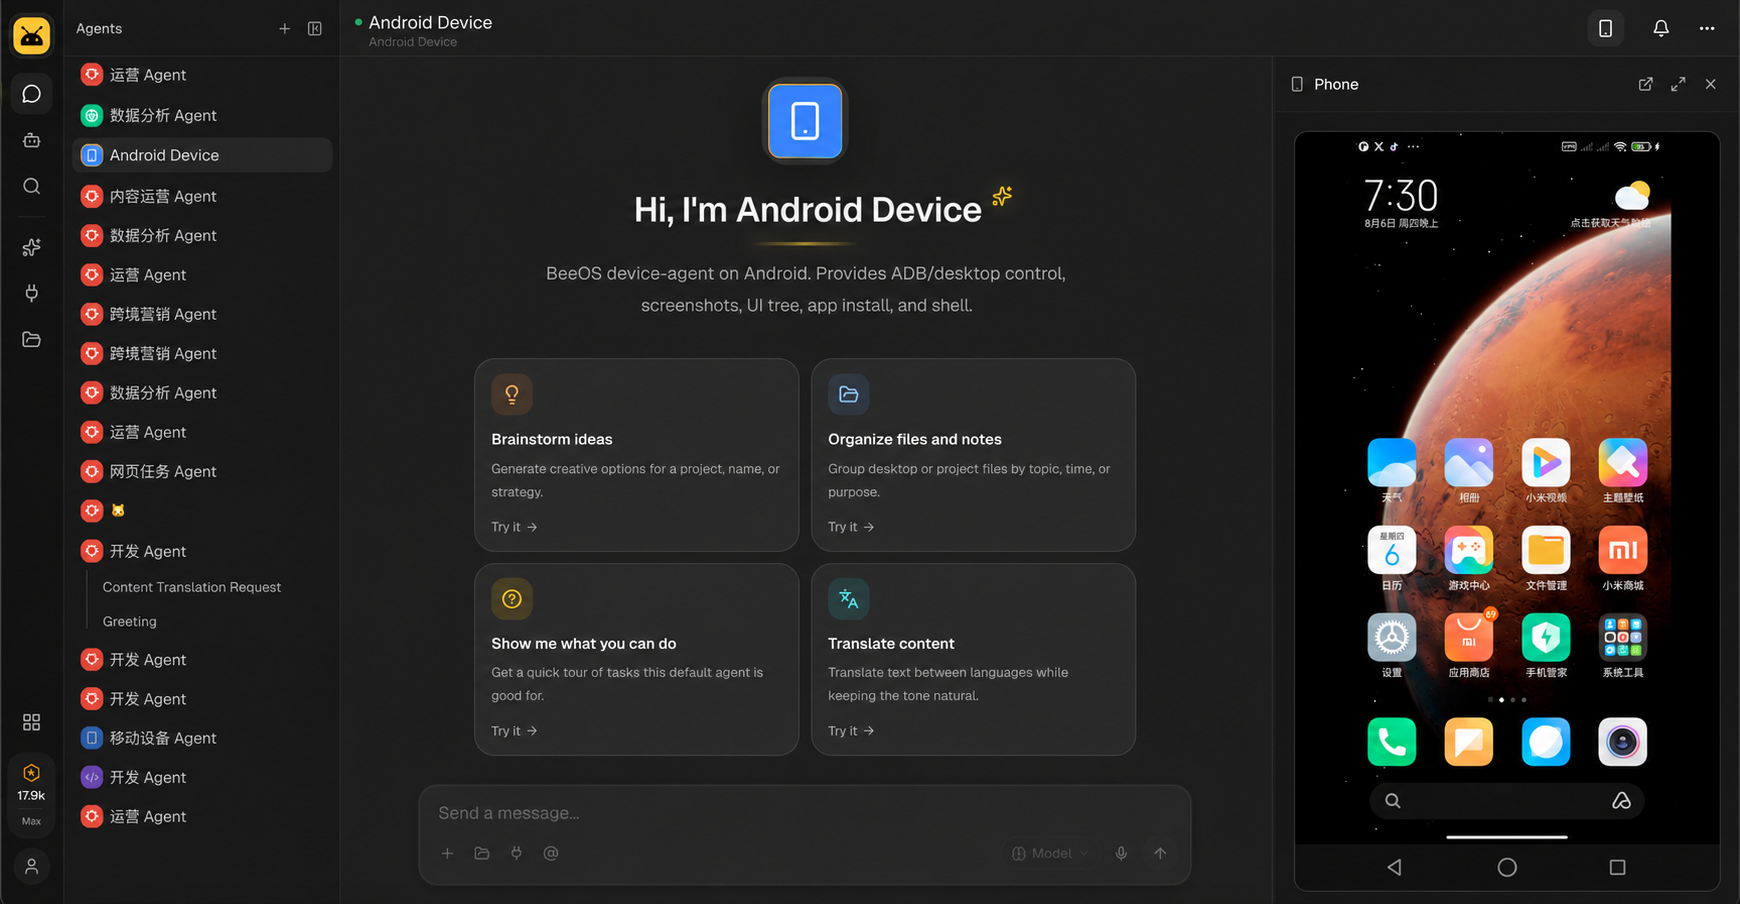
Task: Try the Translate content suggestion
Action: [973, 659]
